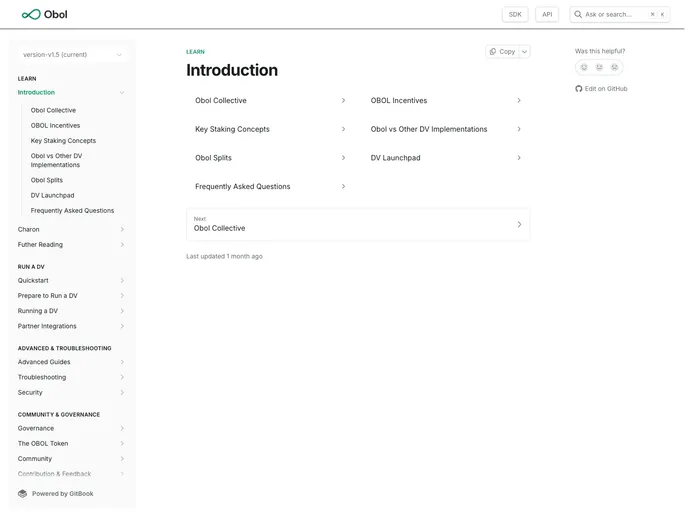688x512 pixels.
Task: Open Obol vs Other DV Implementations card
Action: point(446,129)
